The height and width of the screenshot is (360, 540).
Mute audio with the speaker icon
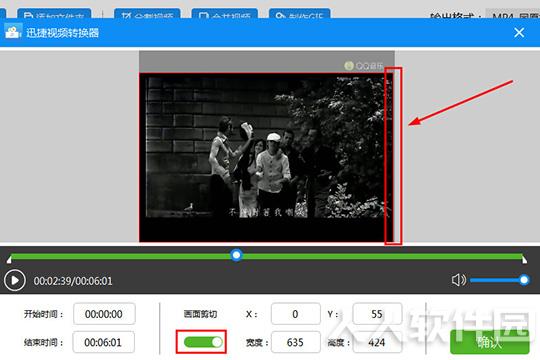click(458, 280)
